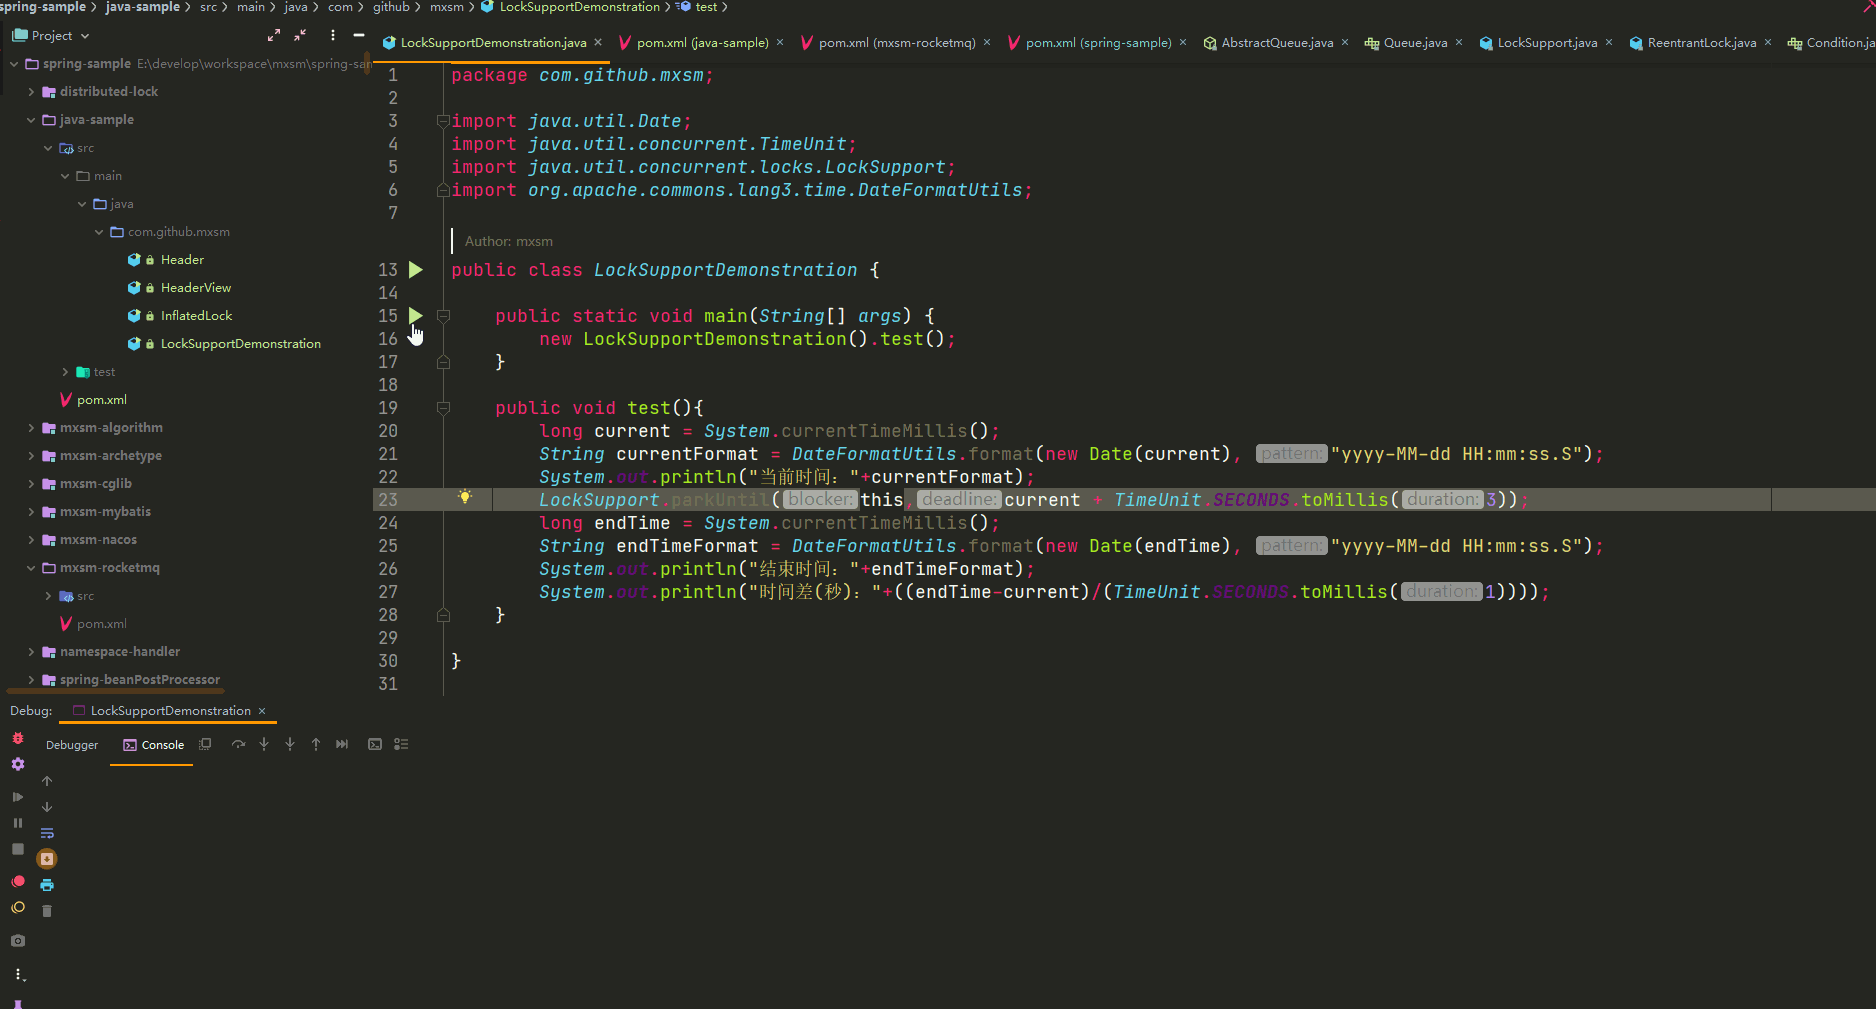This screenshot has width=1876, height=1009.
Task: Disable scroll-to-end in the console
Action: (47, 858)
